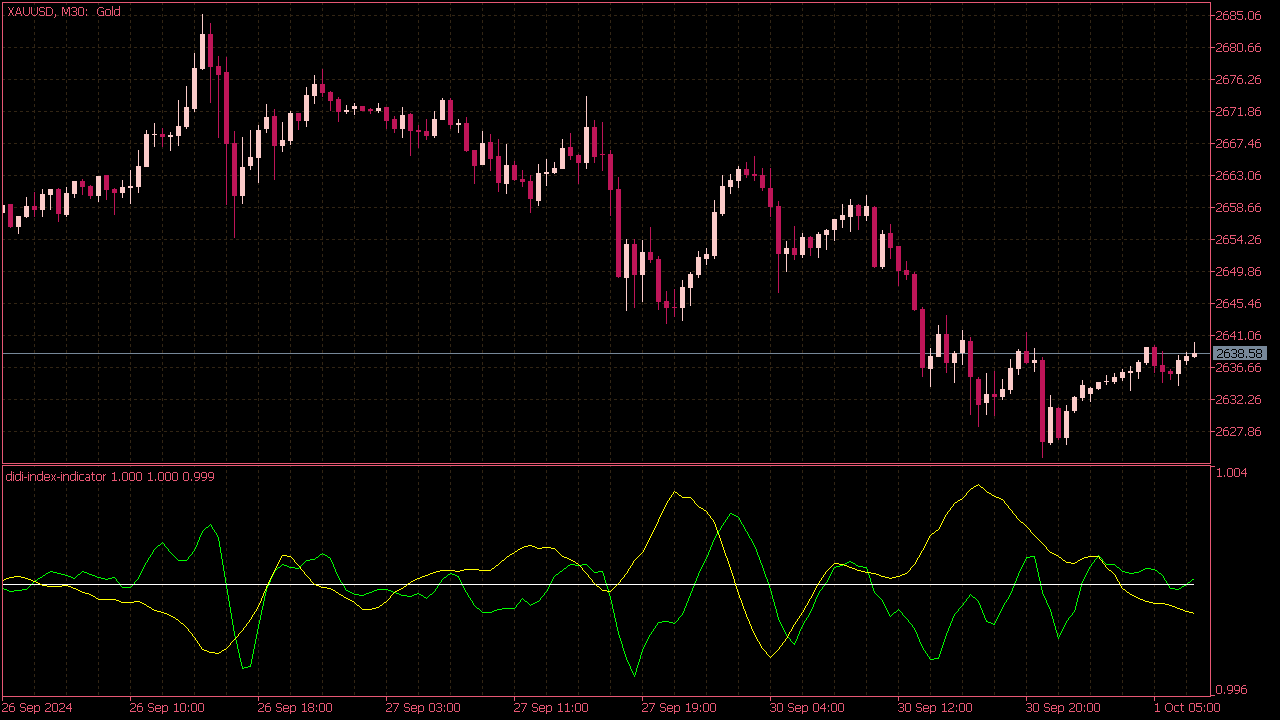
Task: Click the 26 Sep 2024 date label
Action: [x=38, y=708]
